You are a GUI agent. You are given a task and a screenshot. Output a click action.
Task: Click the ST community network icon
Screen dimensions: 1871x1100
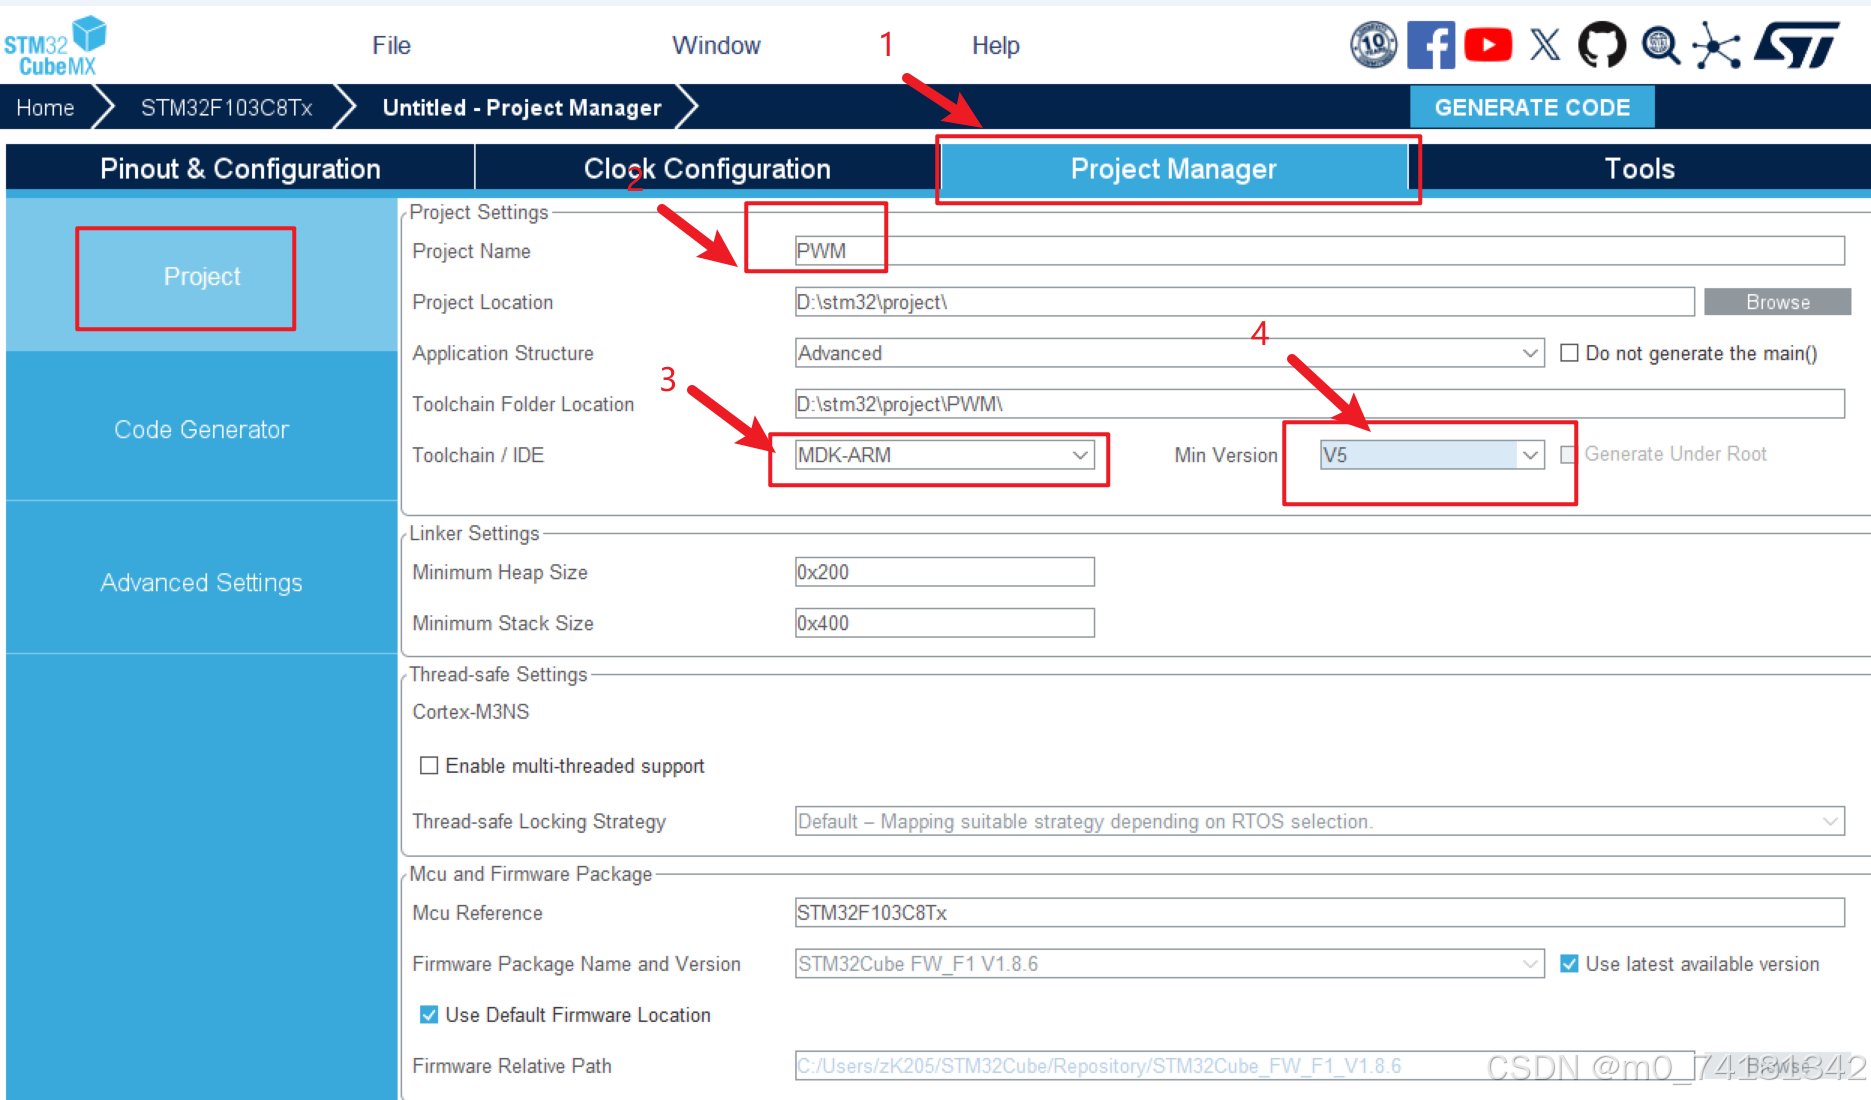click(x=1716, y=46)
